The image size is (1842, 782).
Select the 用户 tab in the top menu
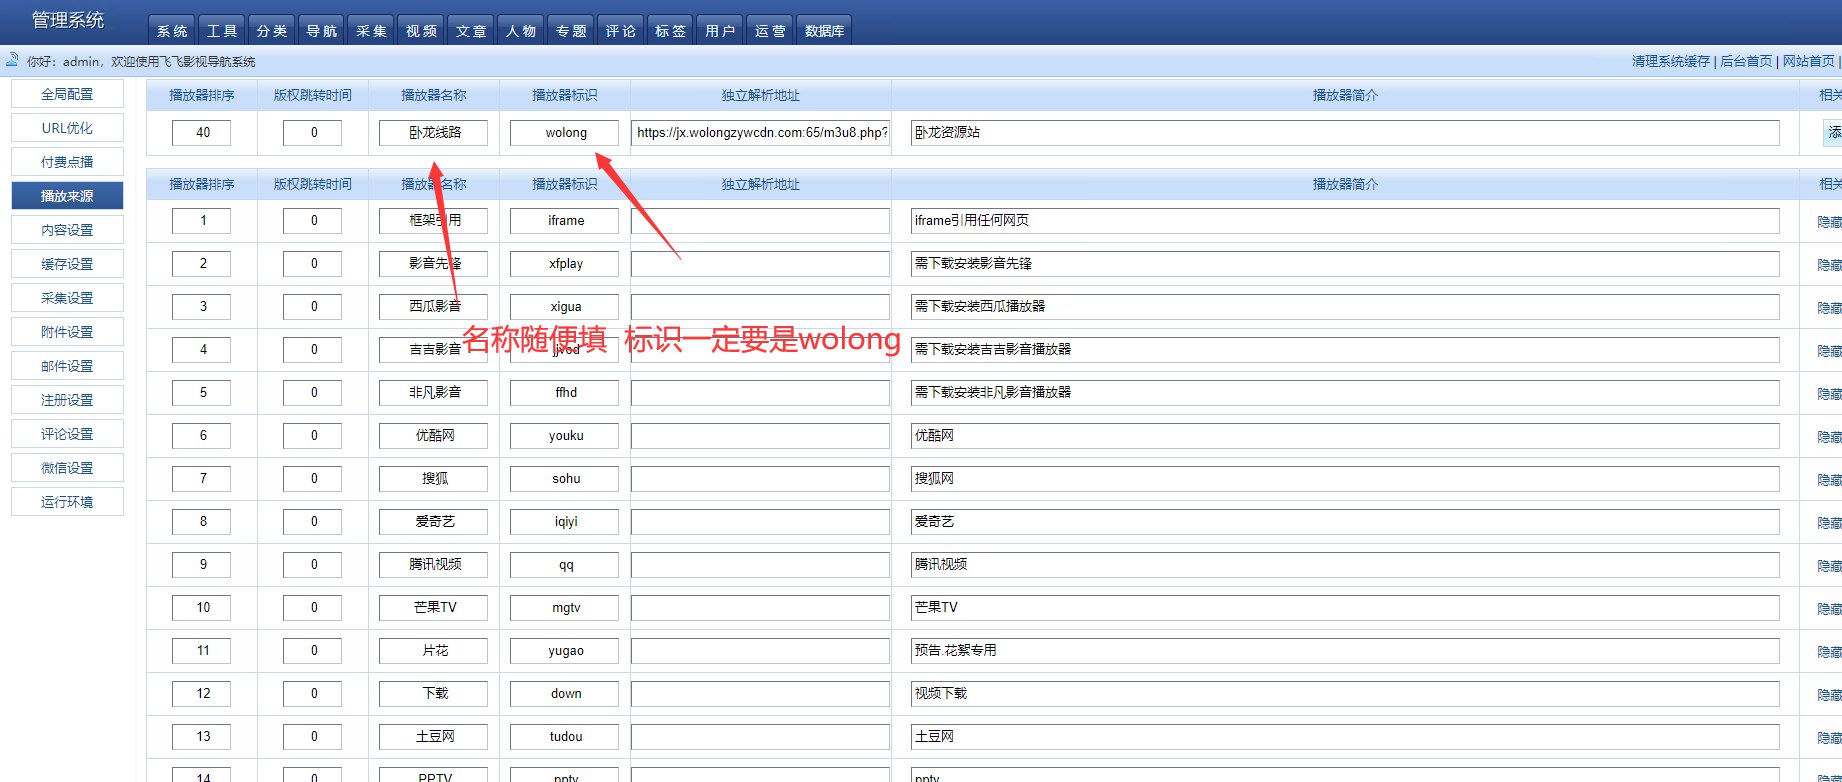pyautogui.click(x=720, y=31)
